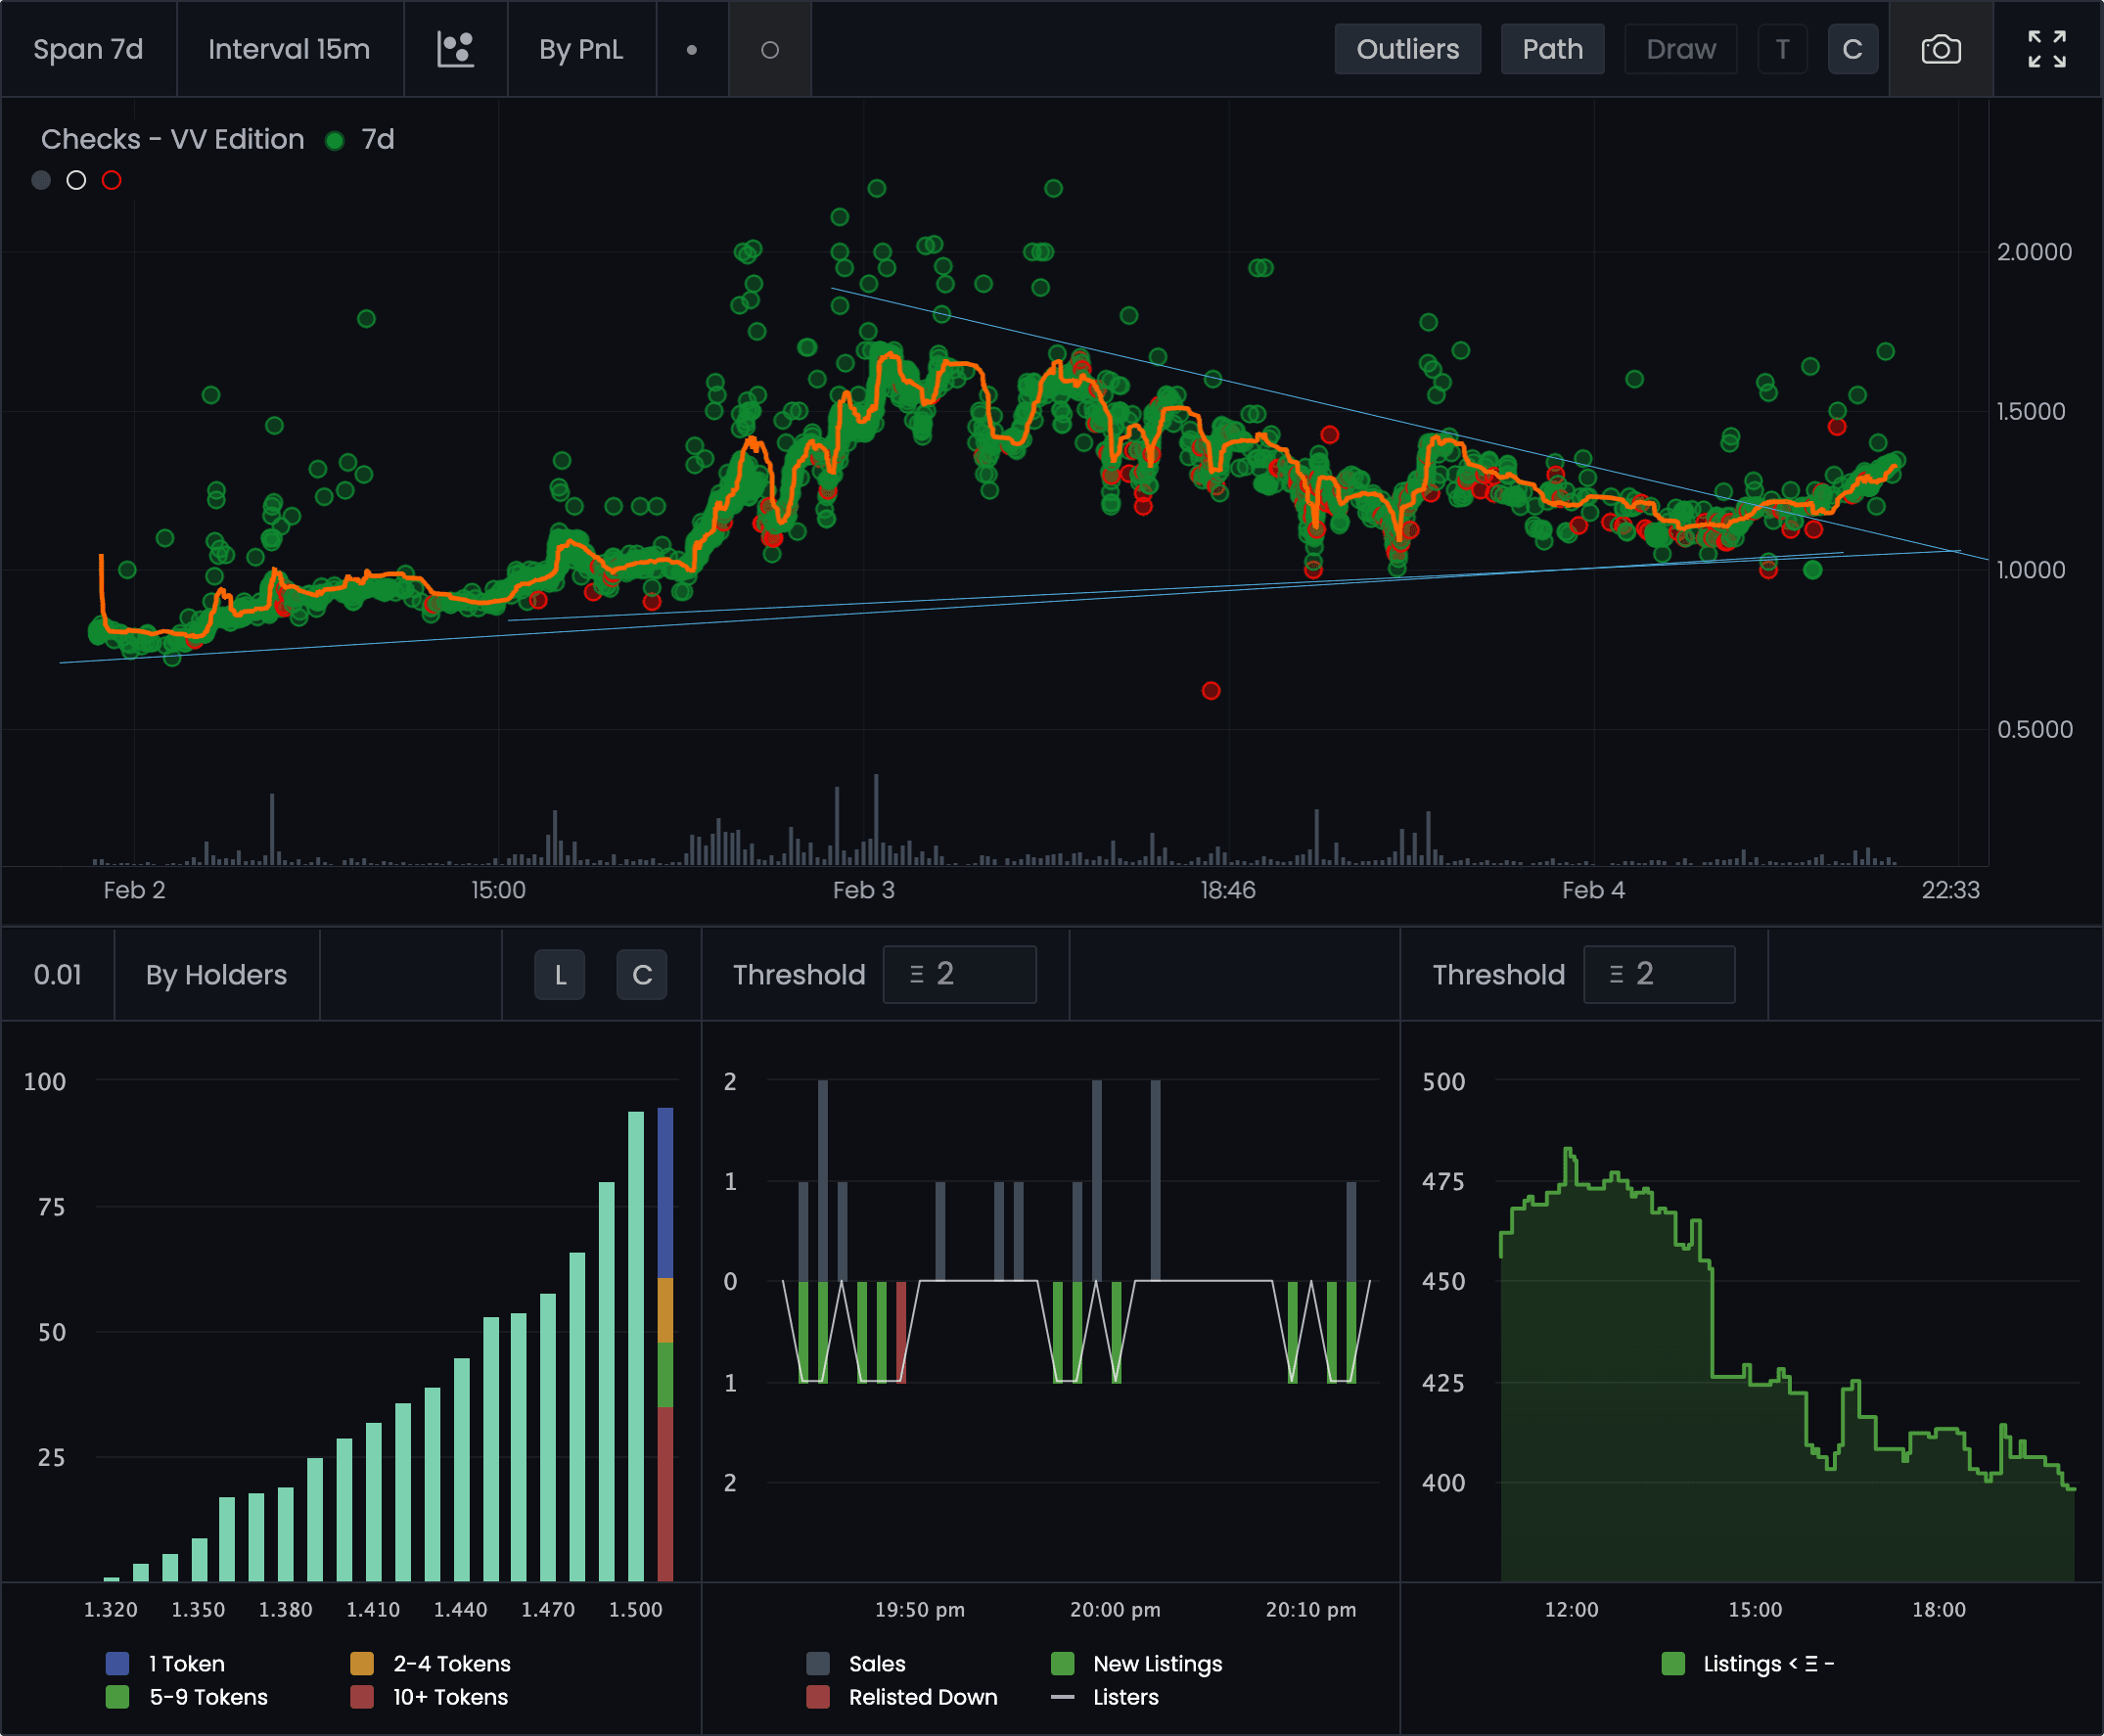Open the By PnL coloring dropdown
Screen dimensions: 2104x1736
point(581,49)
